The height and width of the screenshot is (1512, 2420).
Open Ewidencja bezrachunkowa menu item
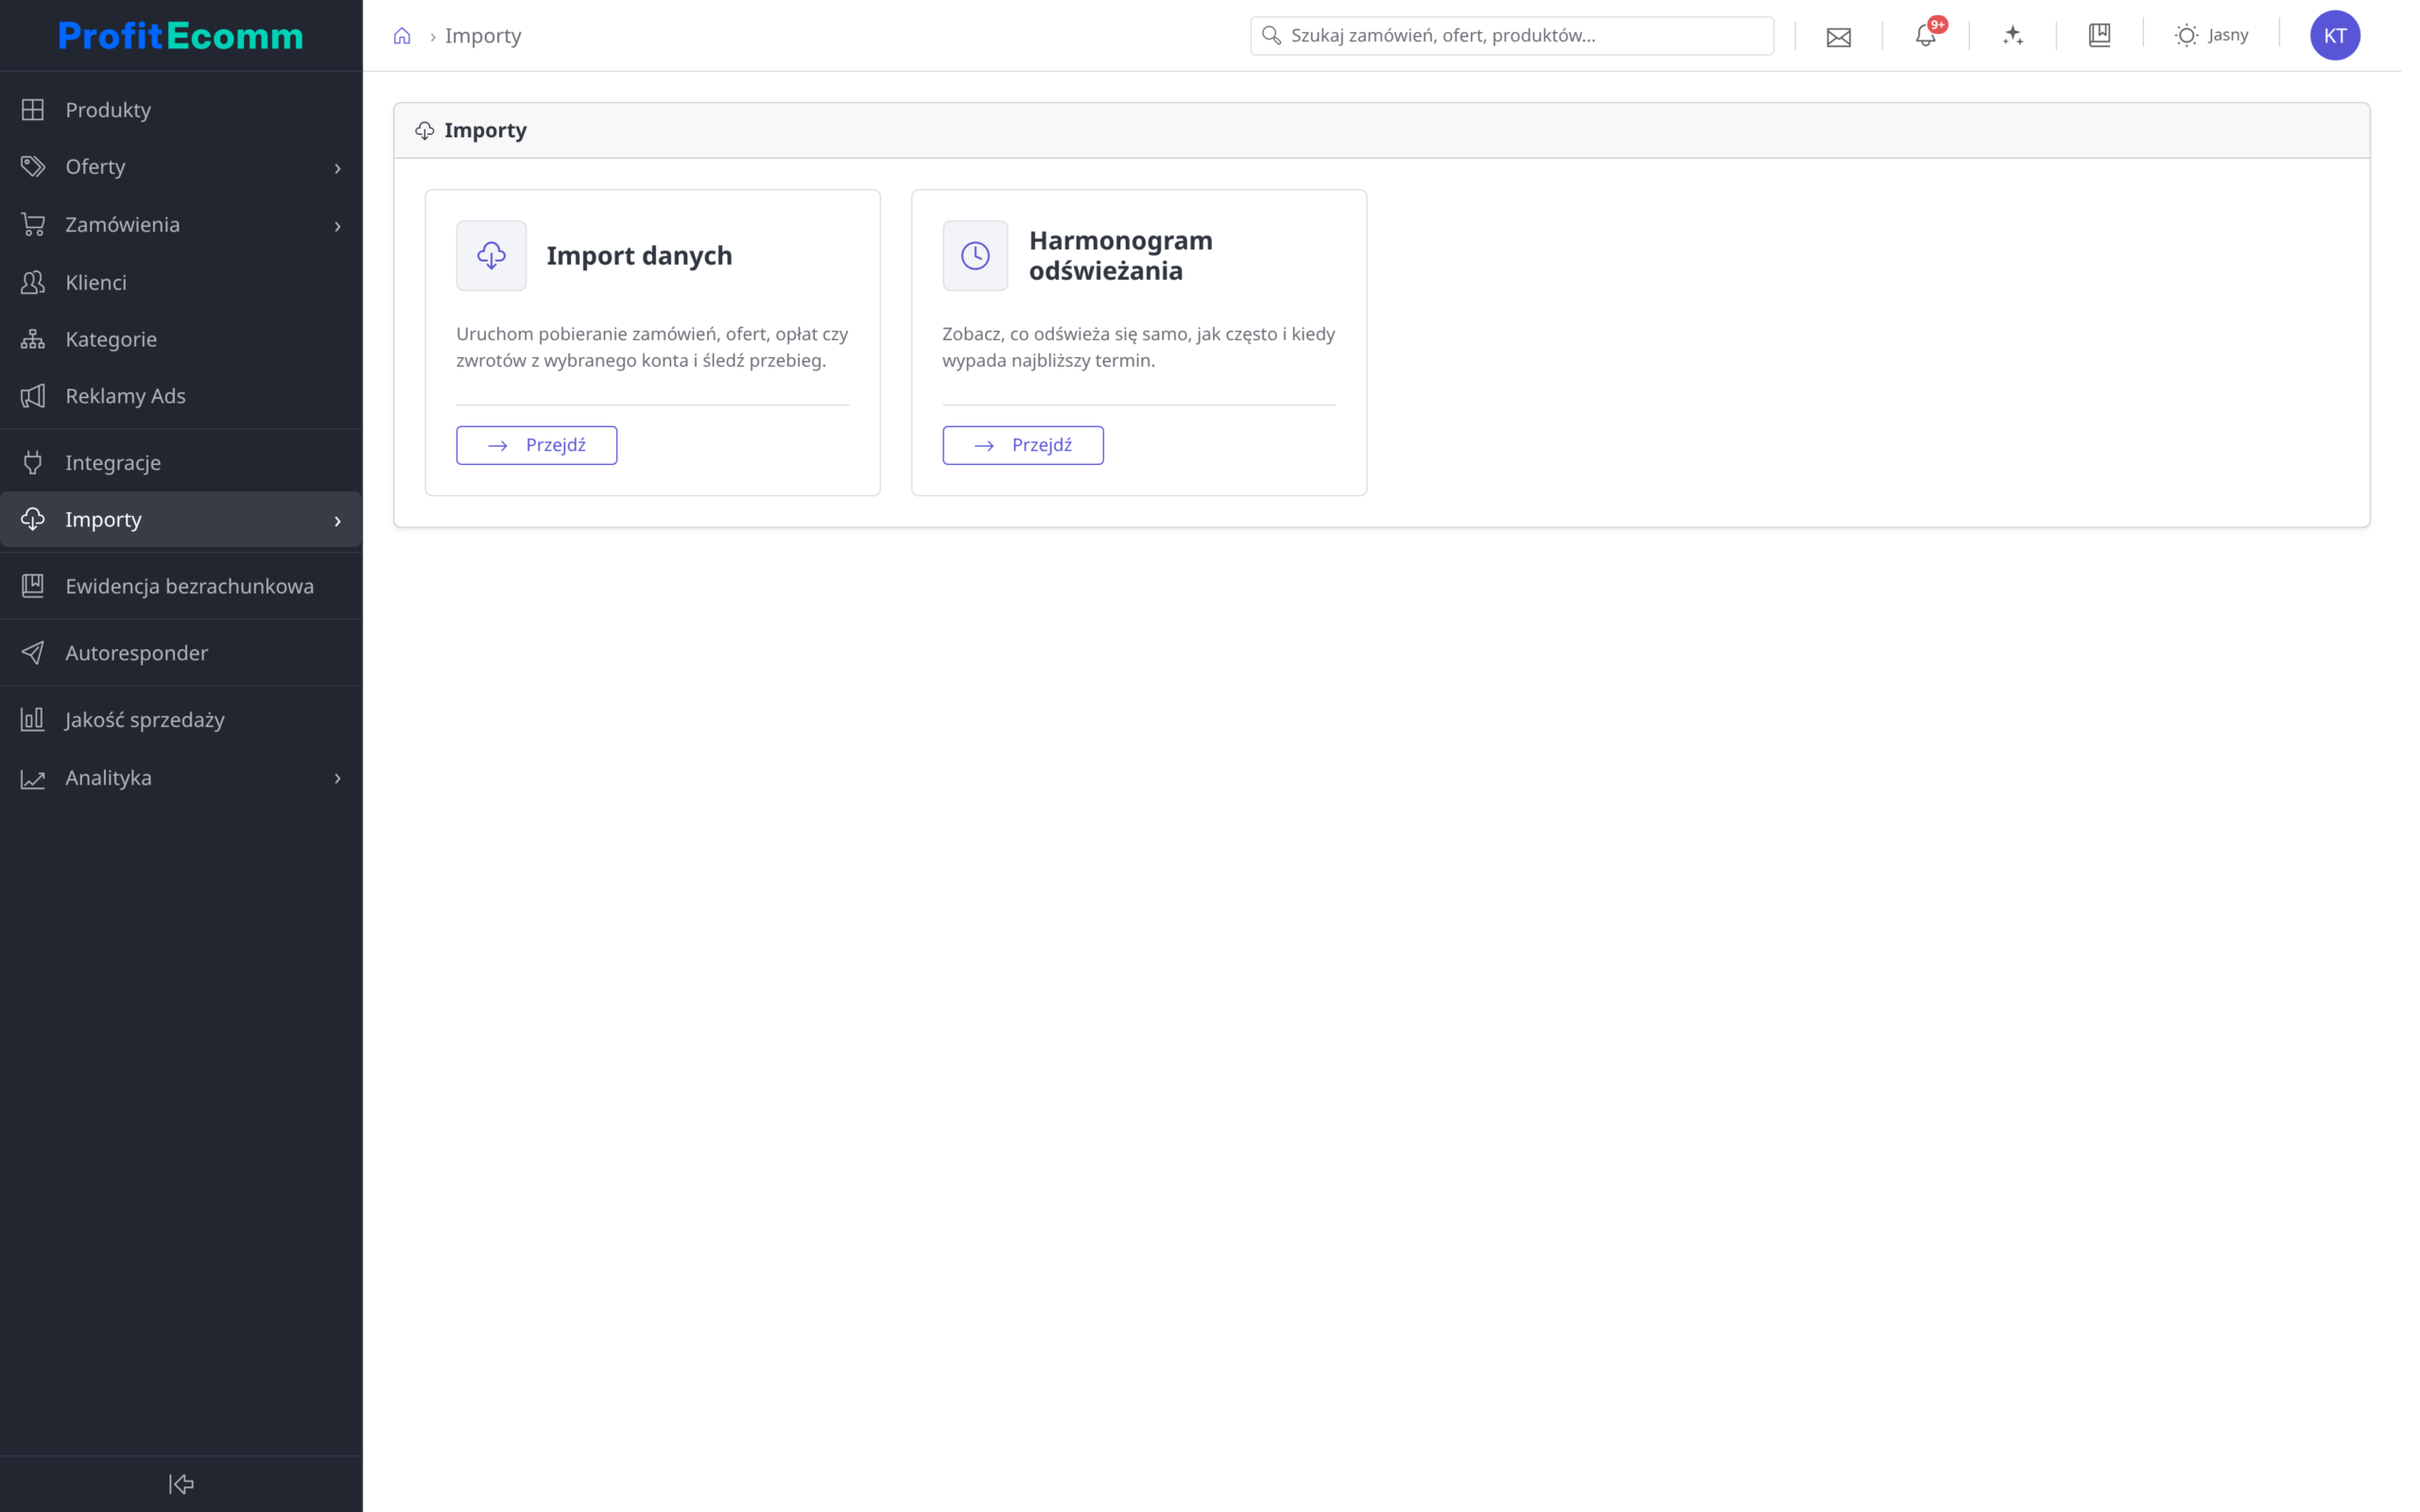coord(181,586)
